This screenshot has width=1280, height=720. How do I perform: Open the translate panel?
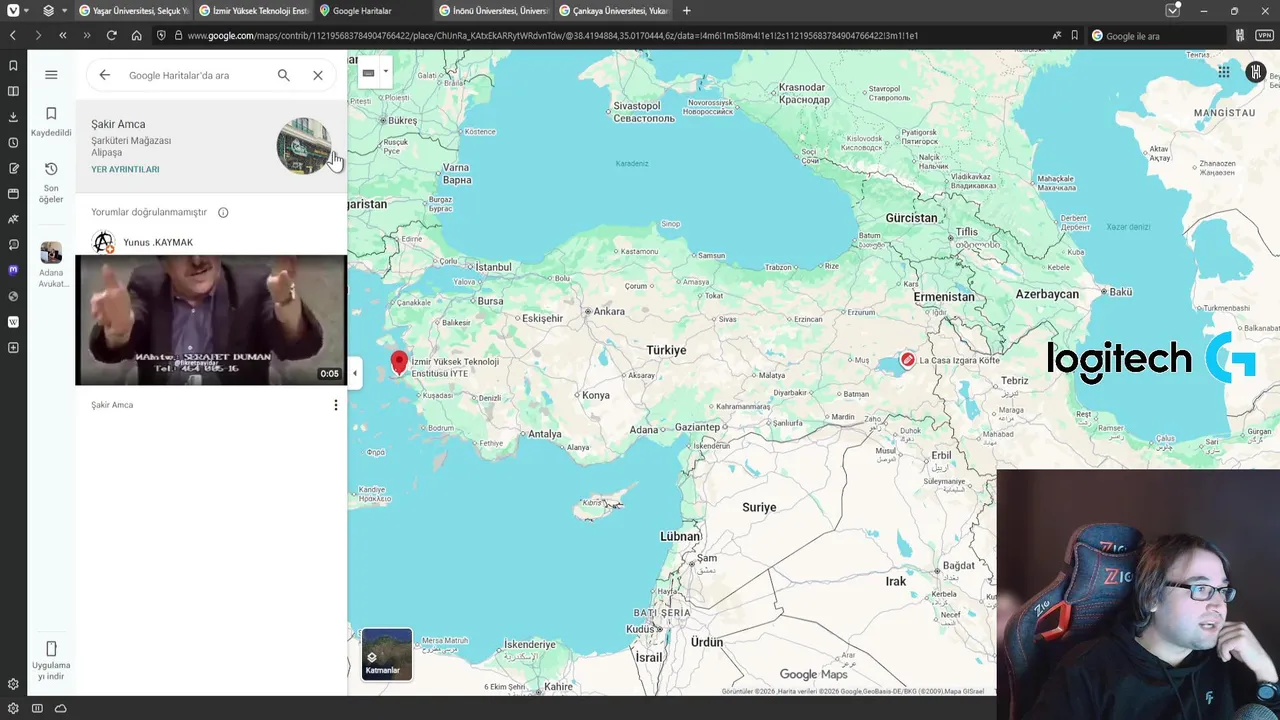[x=13, y=219]
